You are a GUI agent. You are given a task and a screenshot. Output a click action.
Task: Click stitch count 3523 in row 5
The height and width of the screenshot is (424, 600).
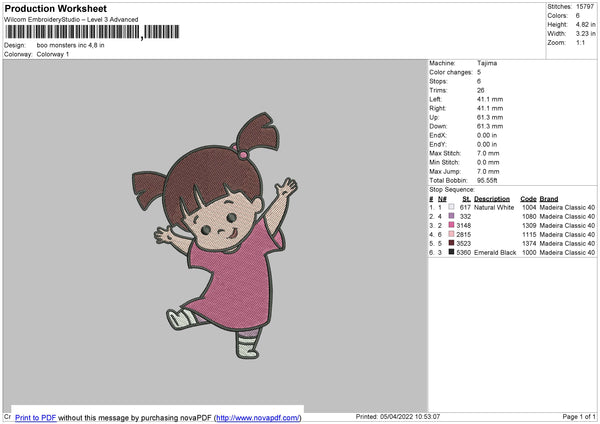tap(463, 243)
